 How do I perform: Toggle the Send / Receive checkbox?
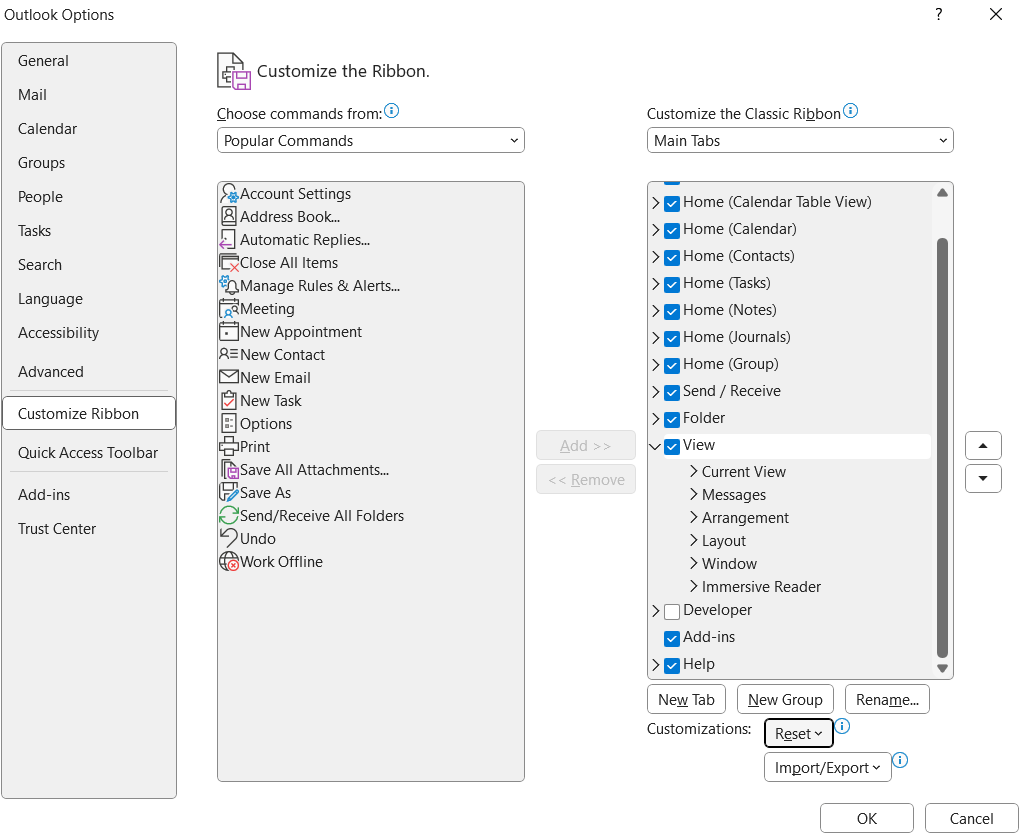coord(672,392)
